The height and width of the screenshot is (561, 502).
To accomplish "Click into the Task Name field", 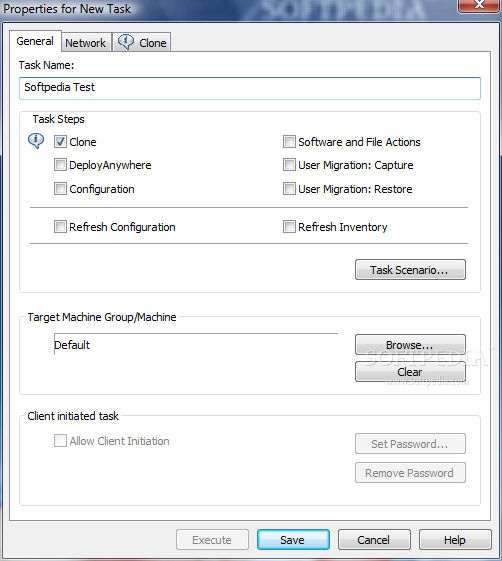I will 250,88.
